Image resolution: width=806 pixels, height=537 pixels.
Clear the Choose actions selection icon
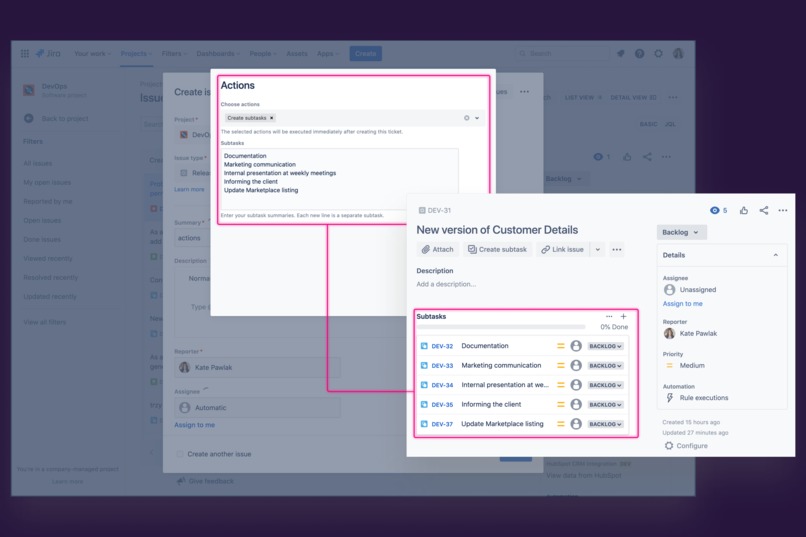pyautogui.click(x=466, y=118)
